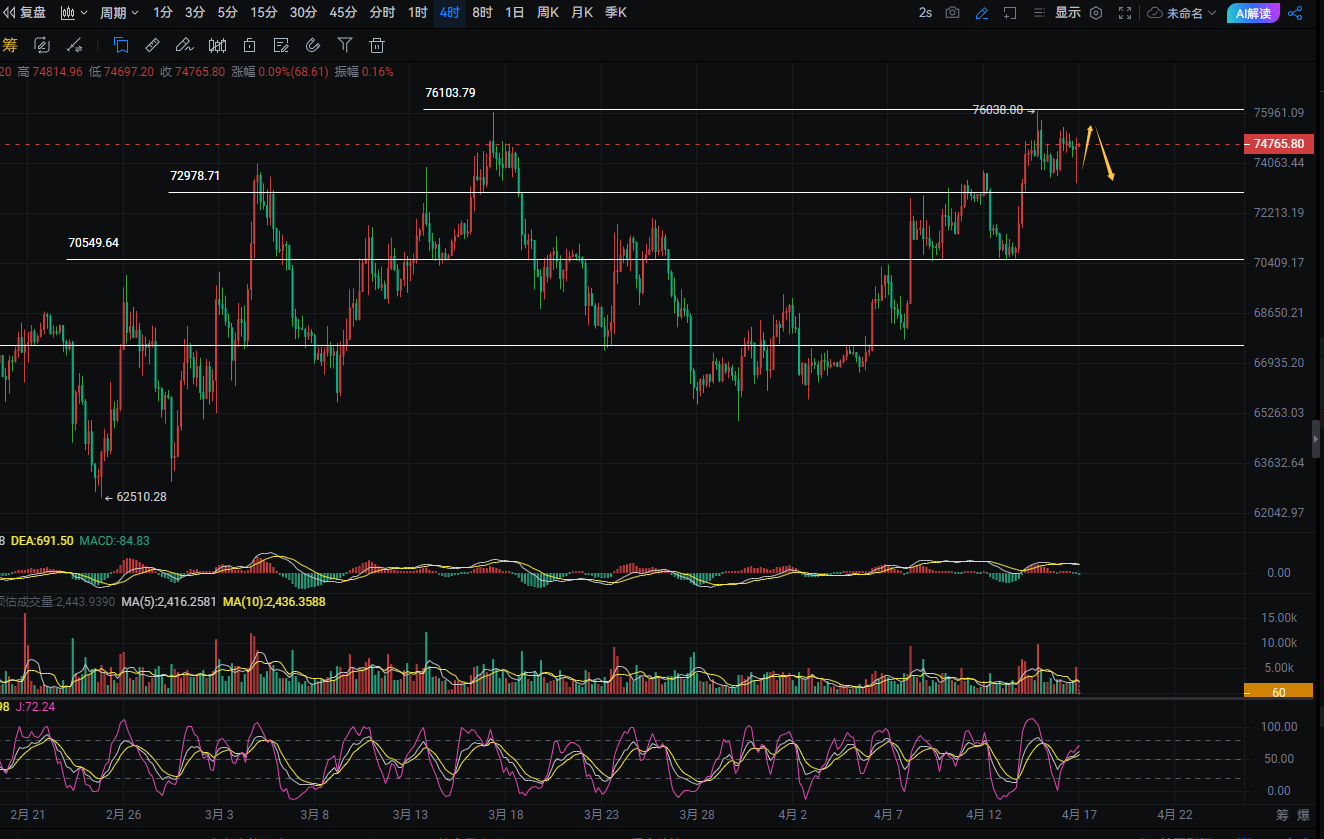This screenshot has height=839, width=1324.
Task: Click the camera screenshot icon
Action: pyautogui.click(x=952, y=13)
